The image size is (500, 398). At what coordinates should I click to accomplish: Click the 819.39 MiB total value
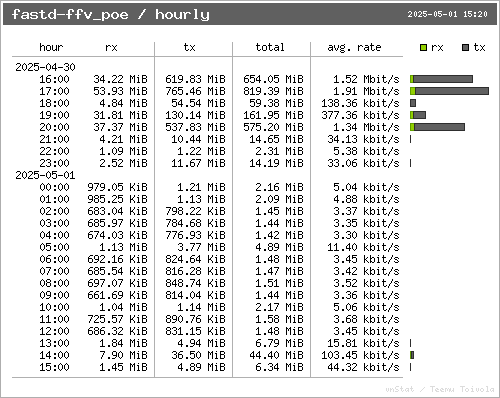(x=273, y=91)
